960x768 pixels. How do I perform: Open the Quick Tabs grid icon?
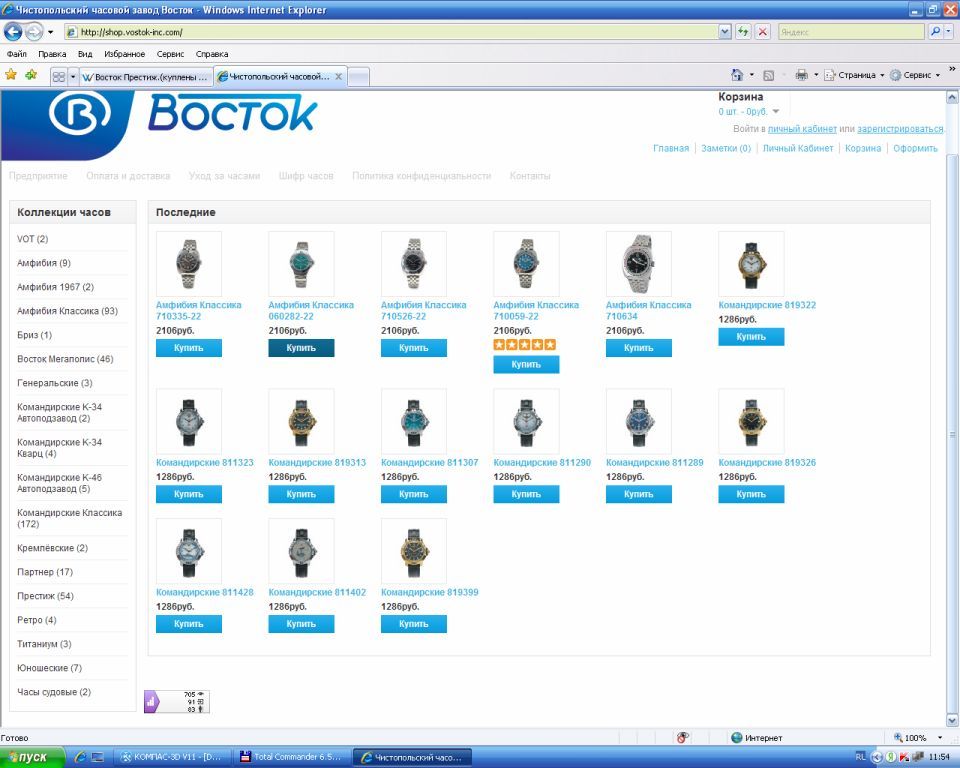59,77
